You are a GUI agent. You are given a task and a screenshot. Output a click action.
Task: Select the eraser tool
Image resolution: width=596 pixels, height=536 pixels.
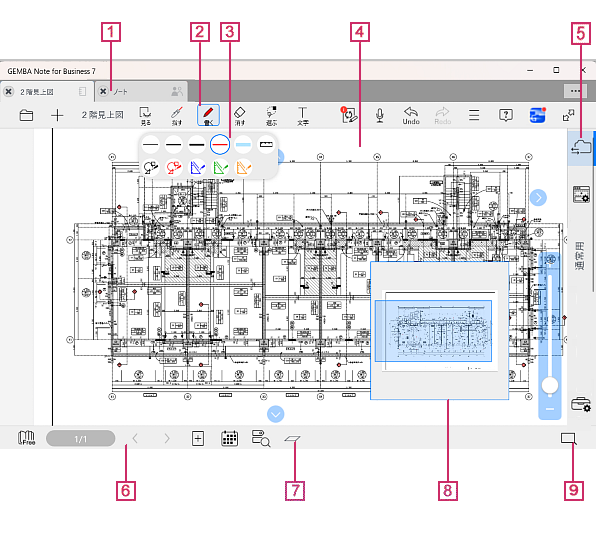point(239,115)
